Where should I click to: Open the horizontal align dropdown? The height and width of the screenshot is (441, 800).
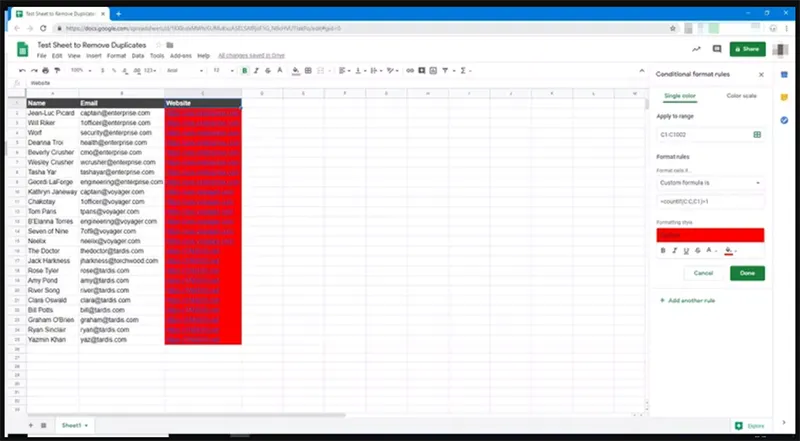coord(344,70)
